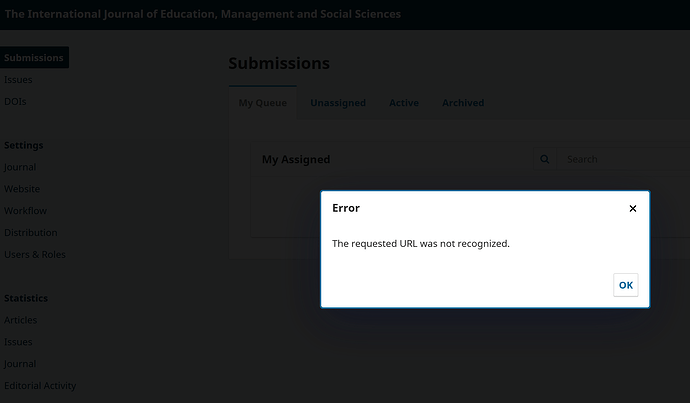Open Submissions in the sidebar
Screen dimensions: 690x403
pyautogui.click(x=34, y=58)
